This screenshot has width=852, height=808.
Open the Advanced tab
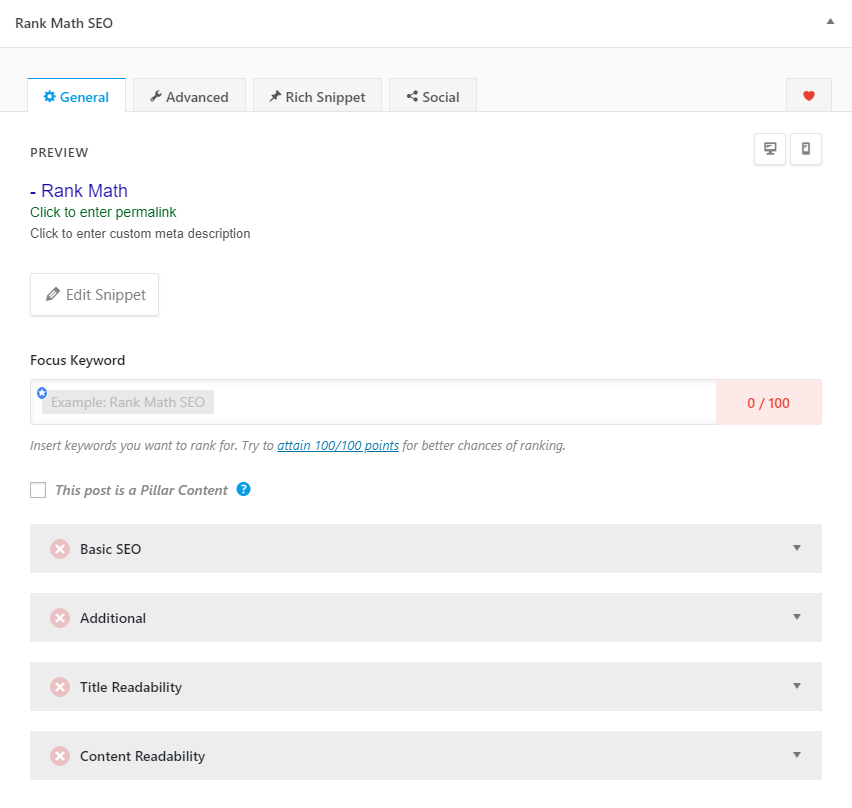coord(189,96)
